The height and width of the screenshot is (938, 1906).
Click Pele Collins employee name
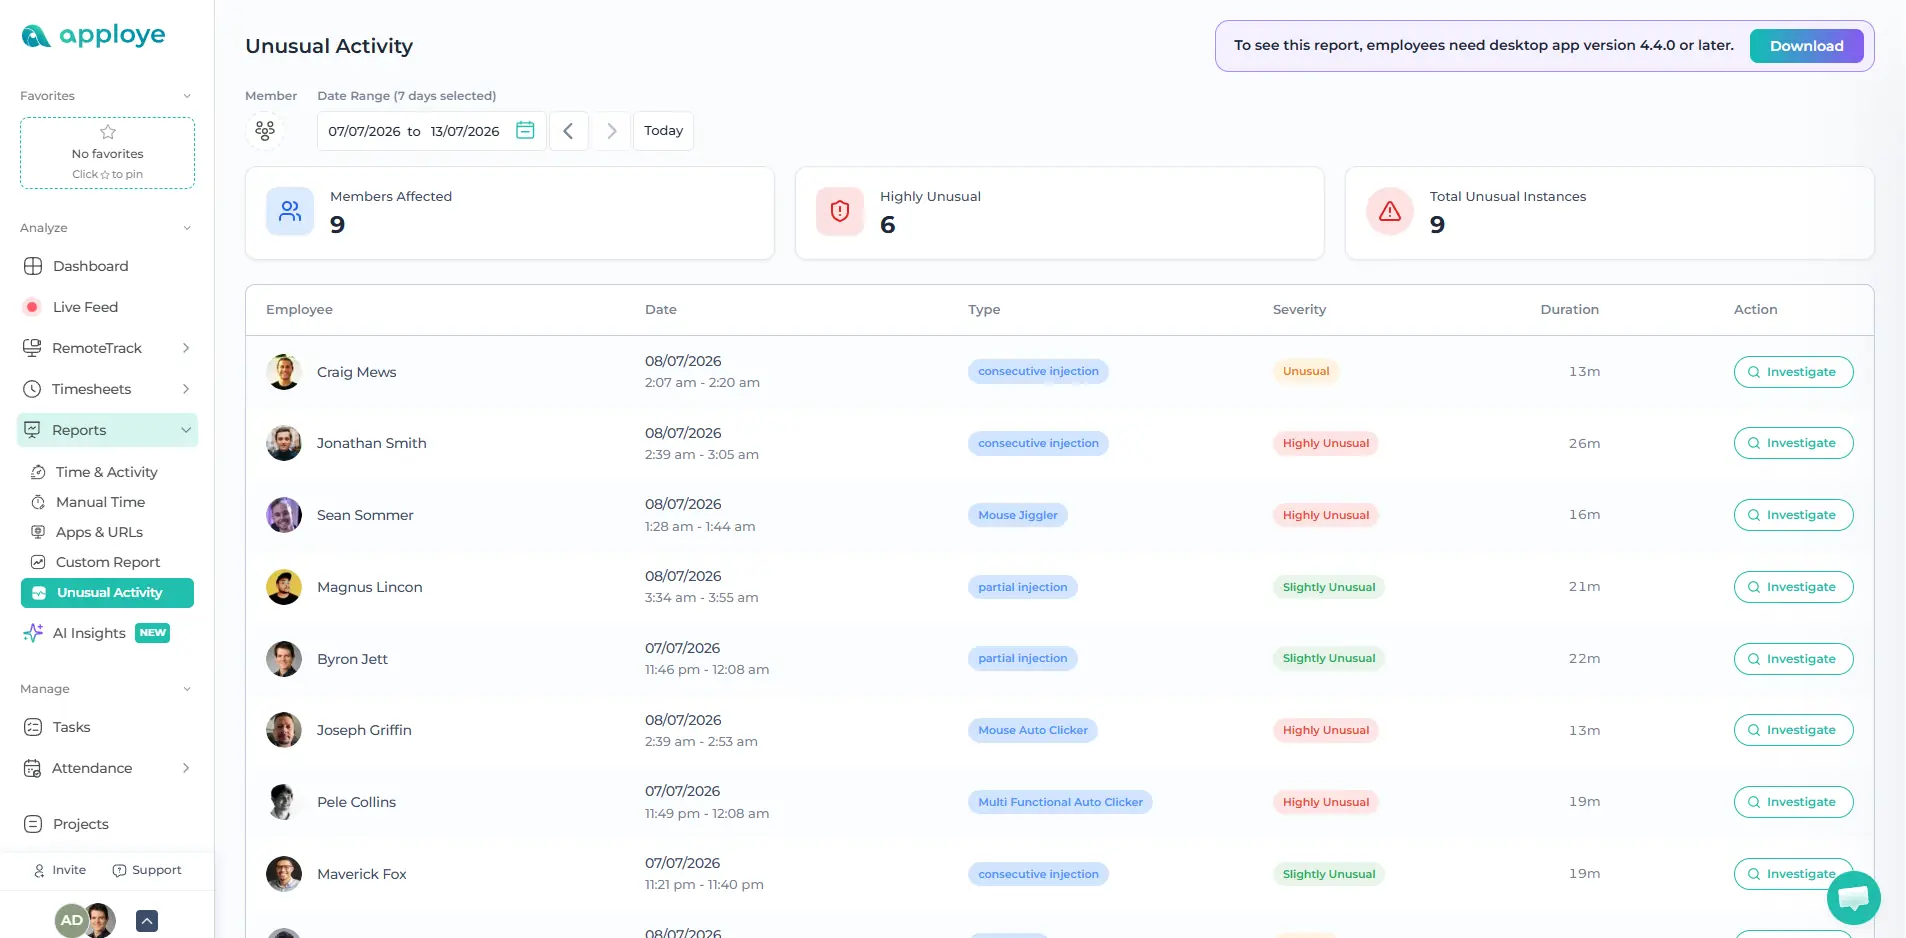click(356, 802)
